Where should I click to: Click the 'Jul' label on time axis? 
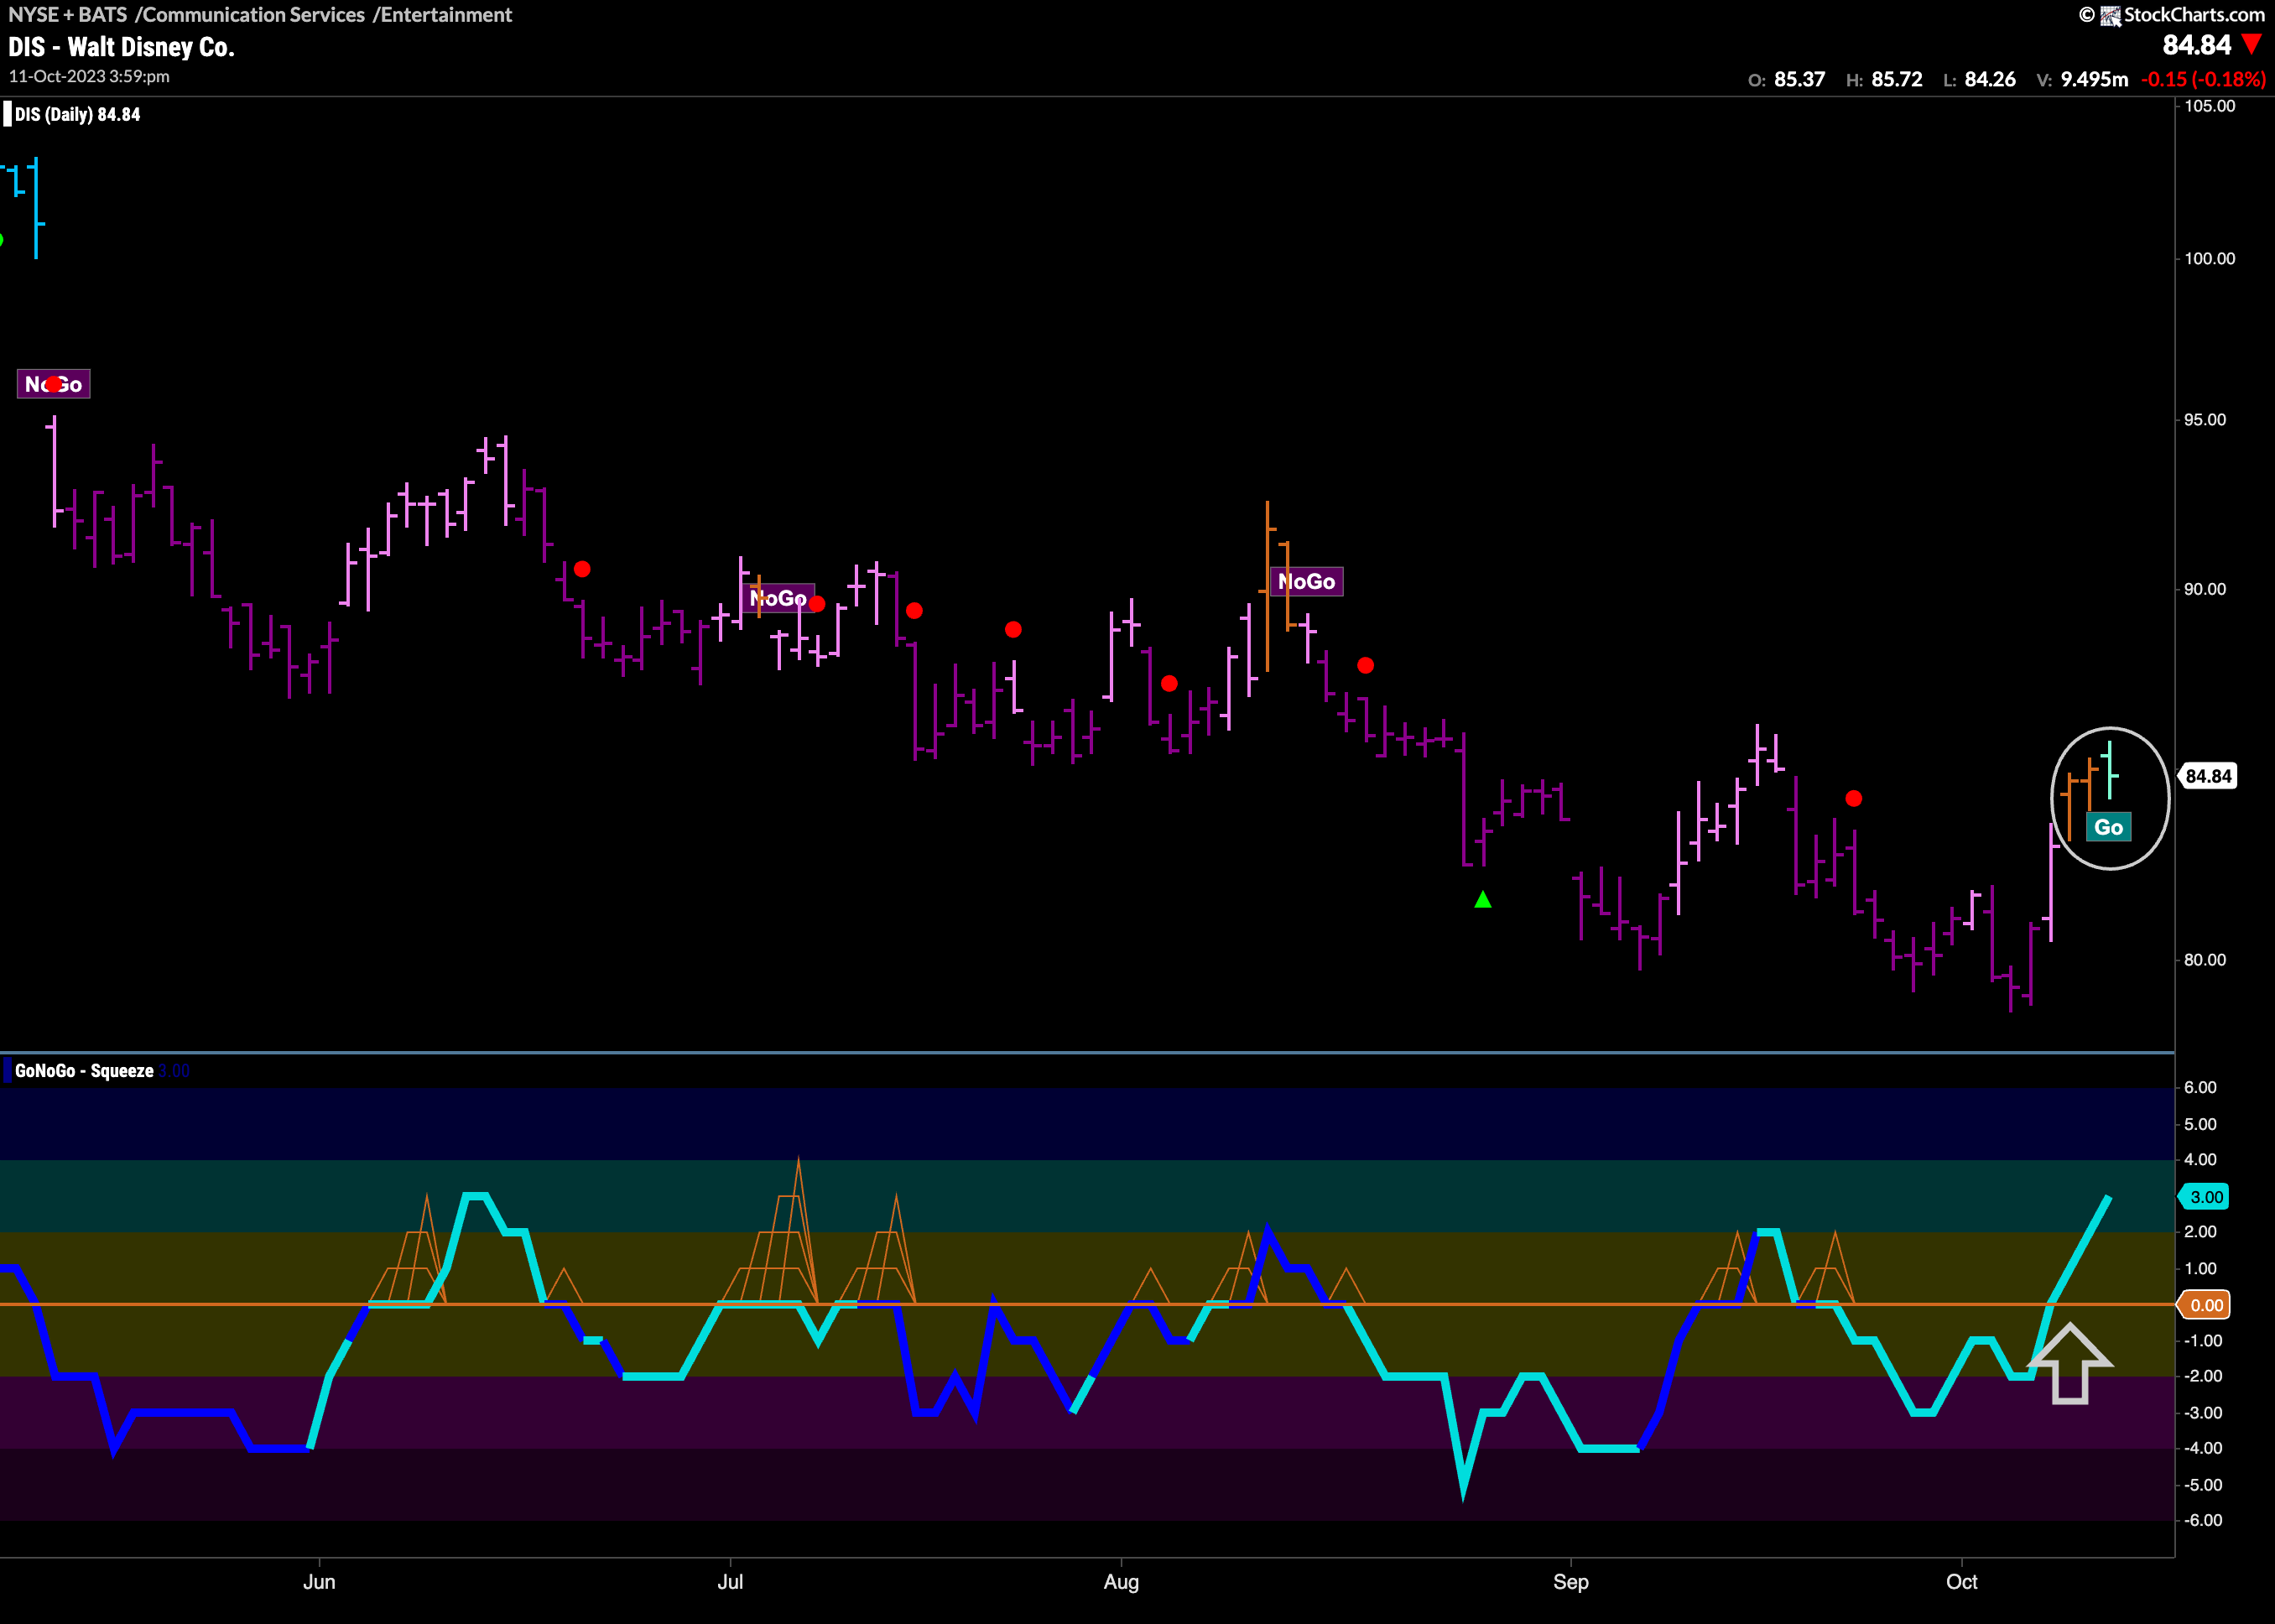point(730,1582)
